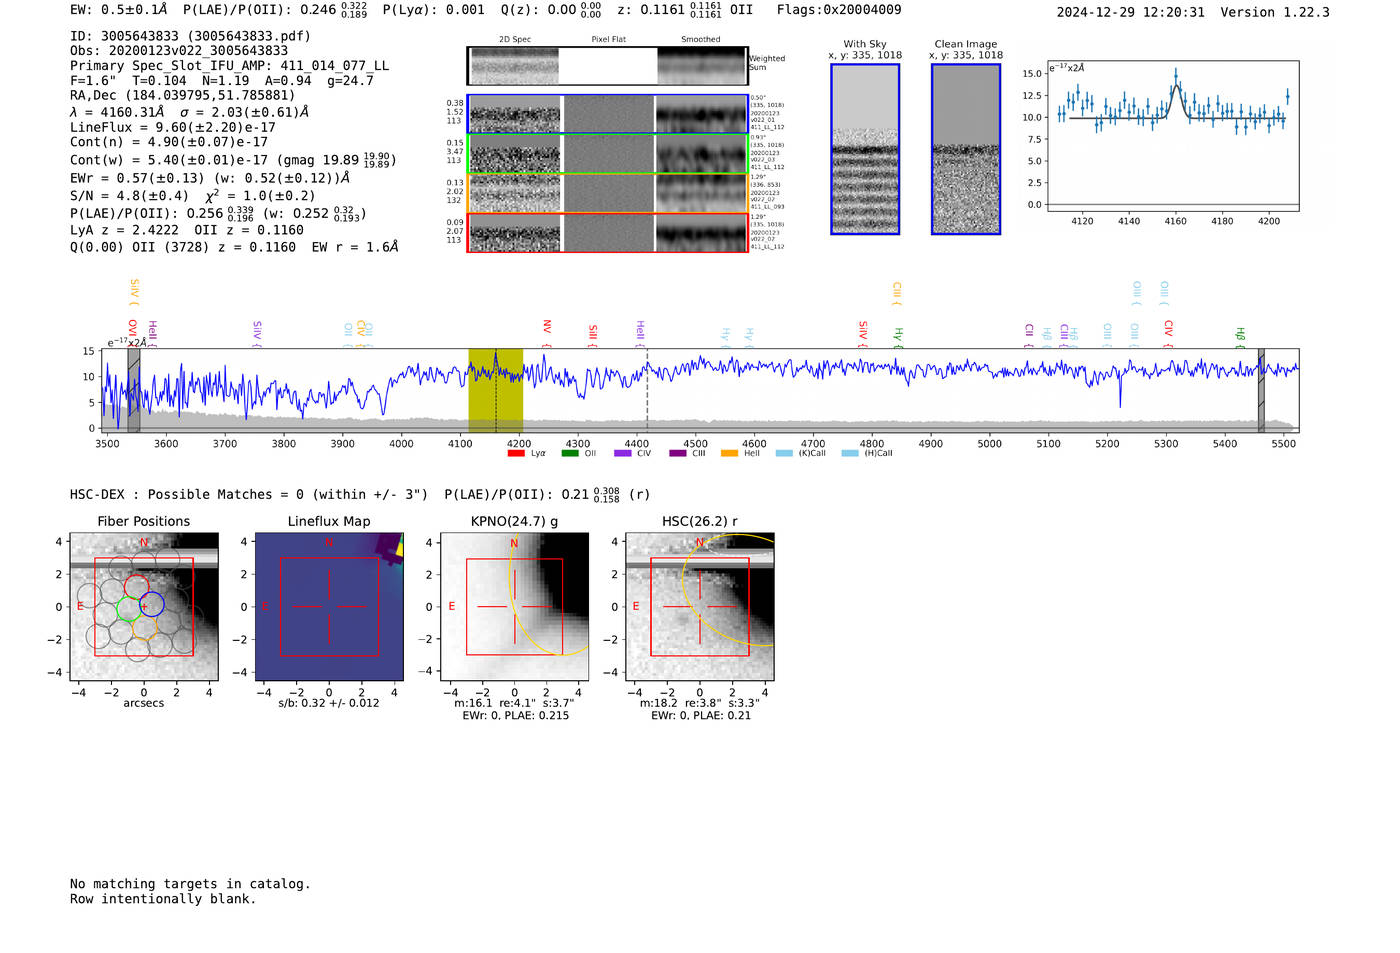Click the dark purple CIII legend swatch
The image size is (1400, 953).
coord(678,453)
